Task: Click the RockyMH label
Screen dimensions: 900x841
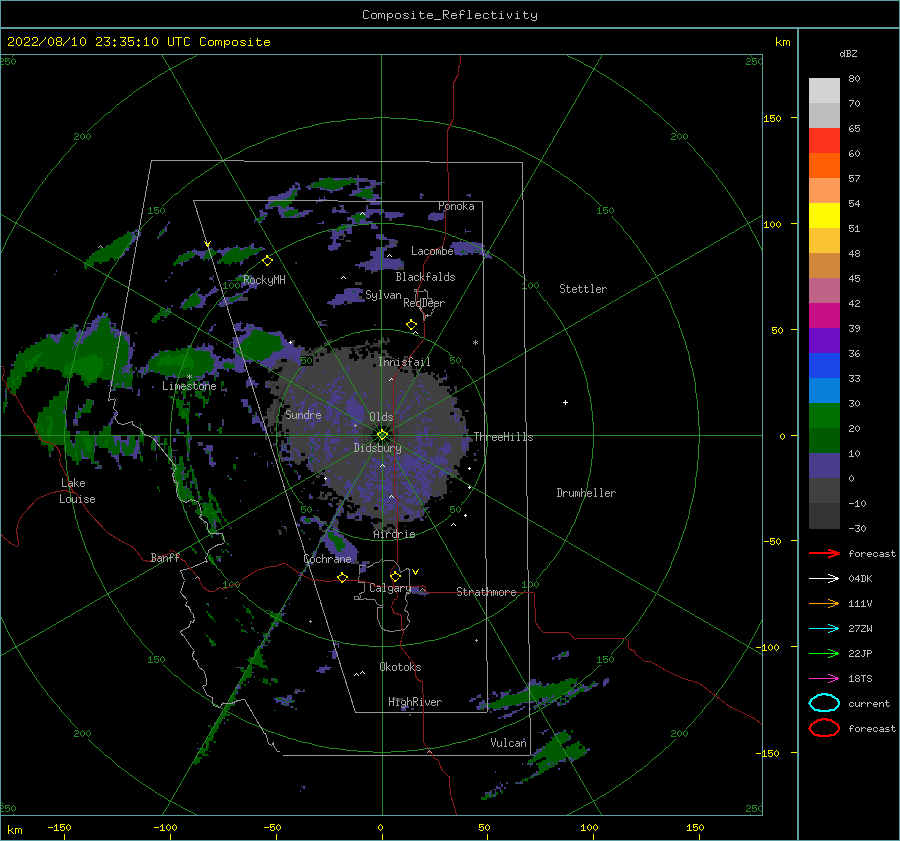Action: tap(264, 280)
